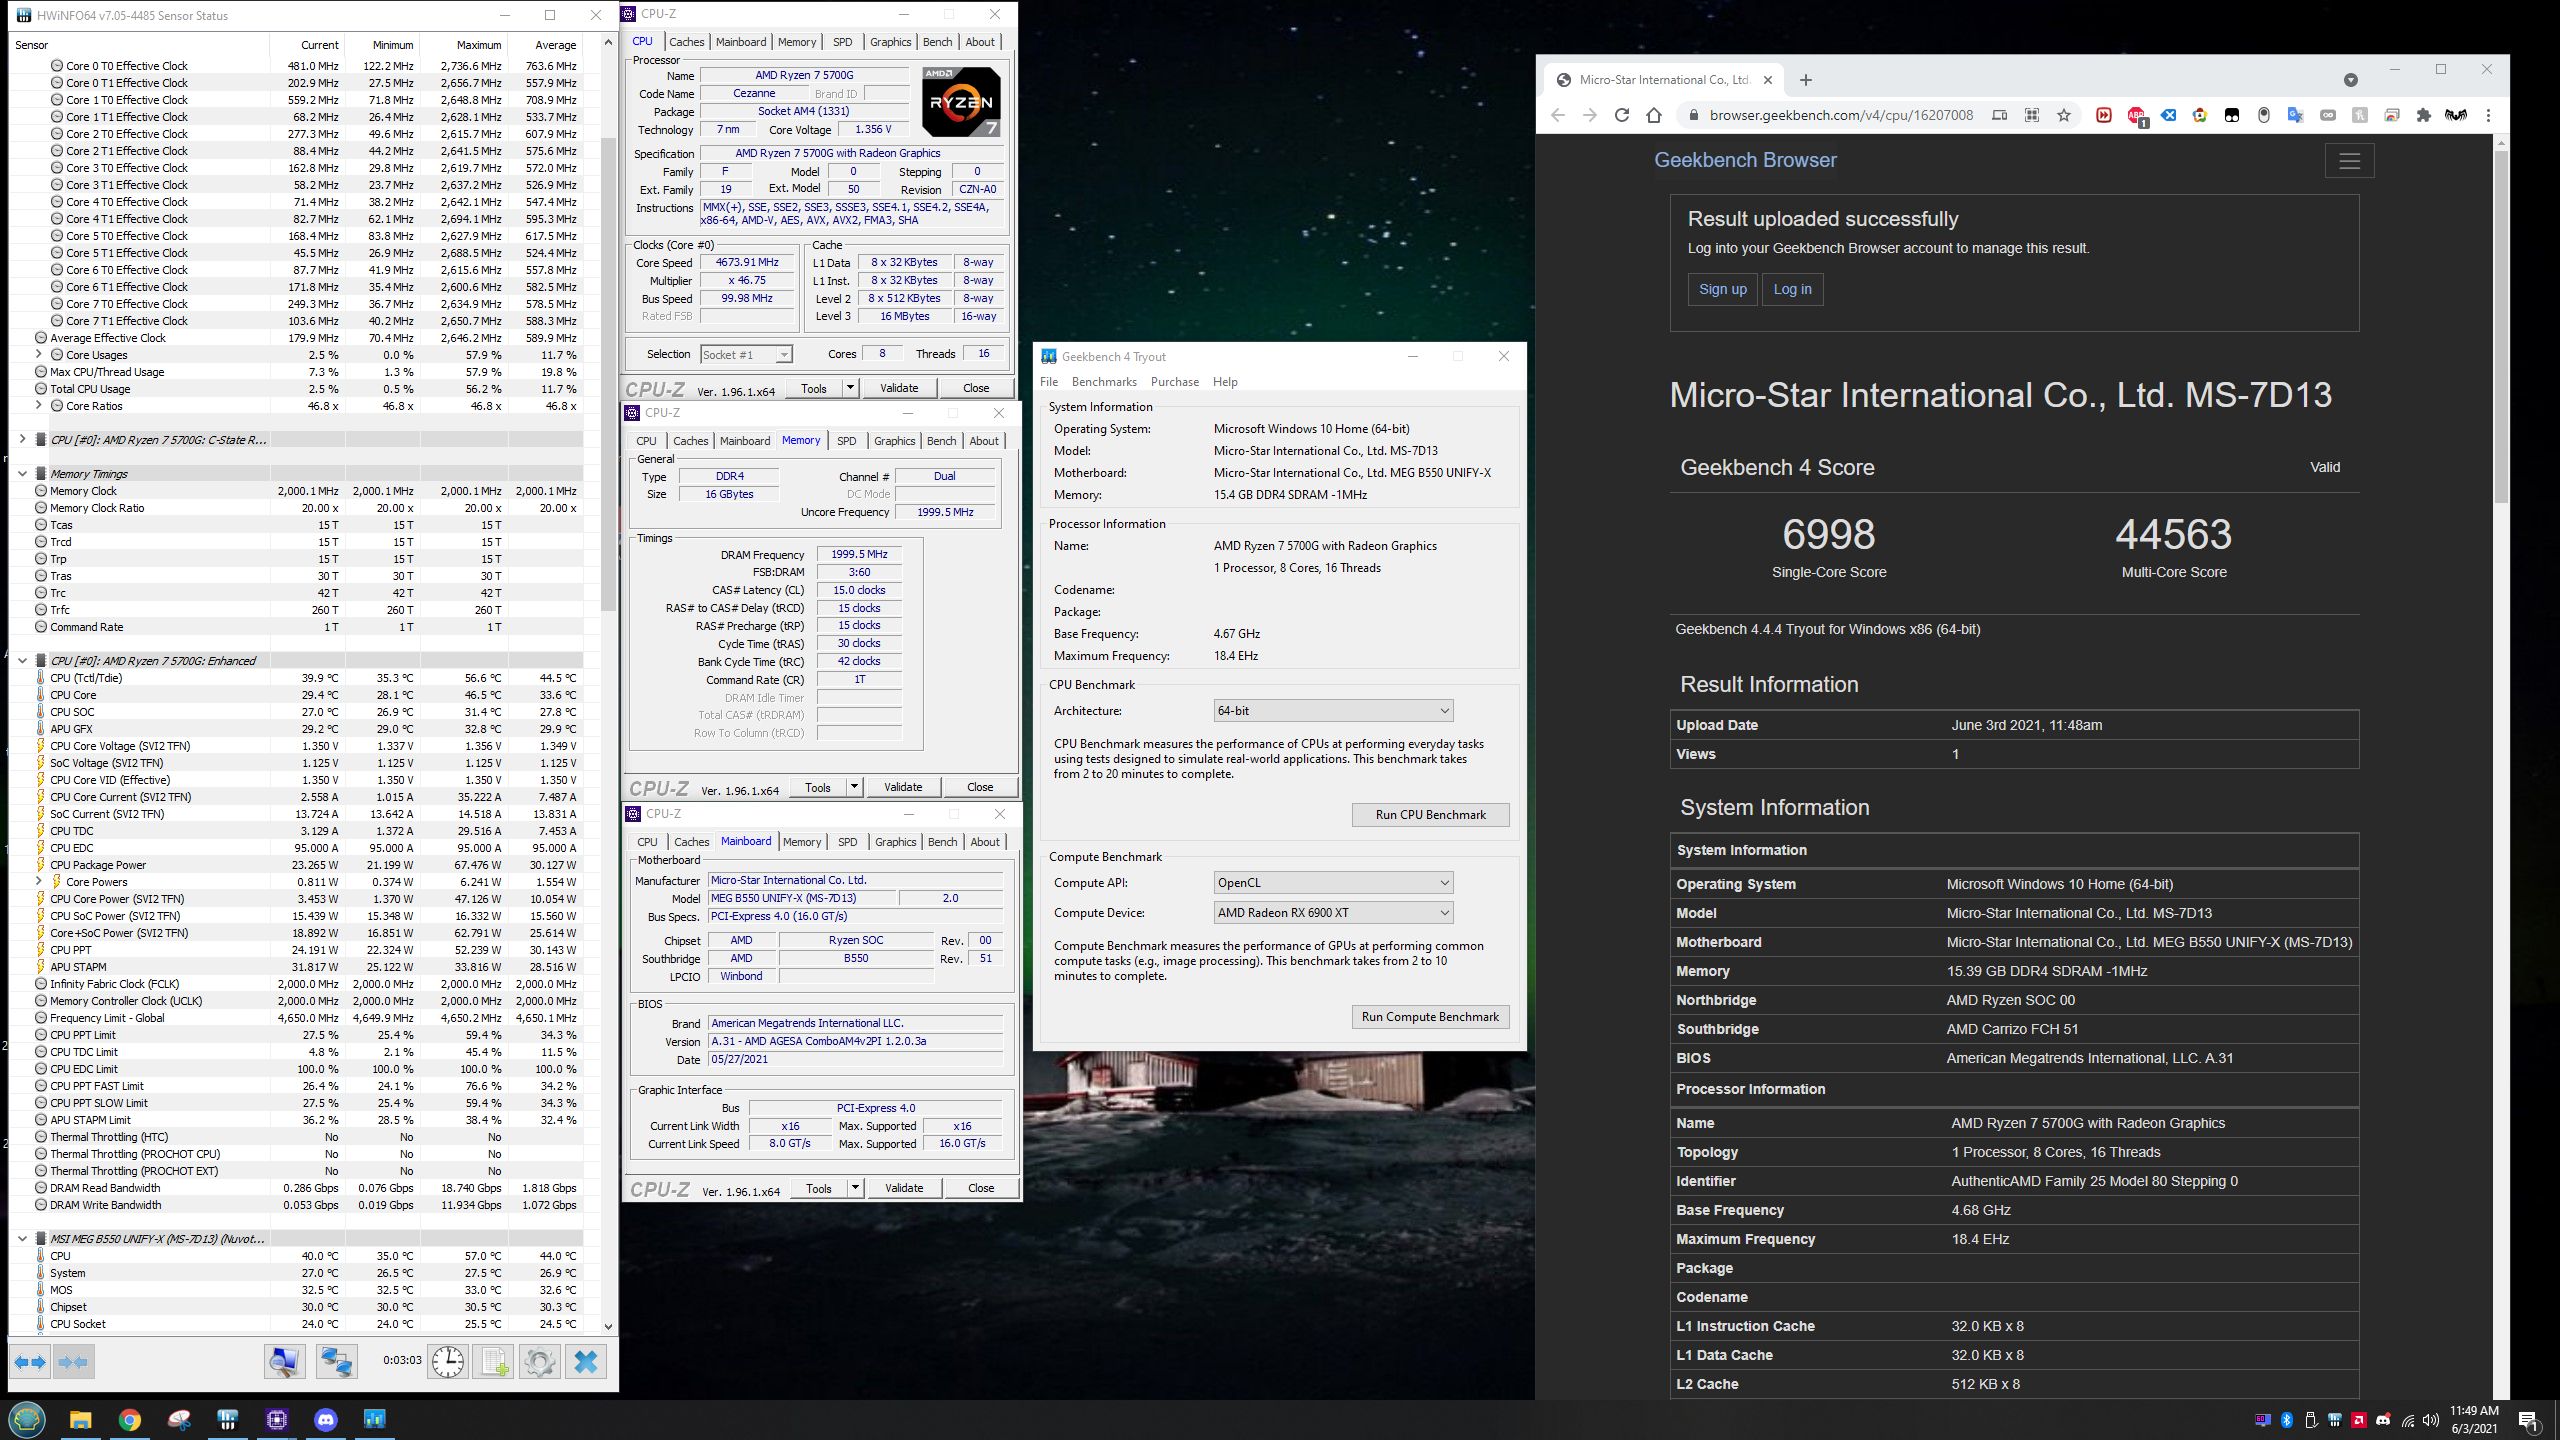Image resolution: width=2560 pixels, height=1440 pixels.
Task: Click Close in bottom CPU-Z Mainboard window
Action: [981, 1188]
